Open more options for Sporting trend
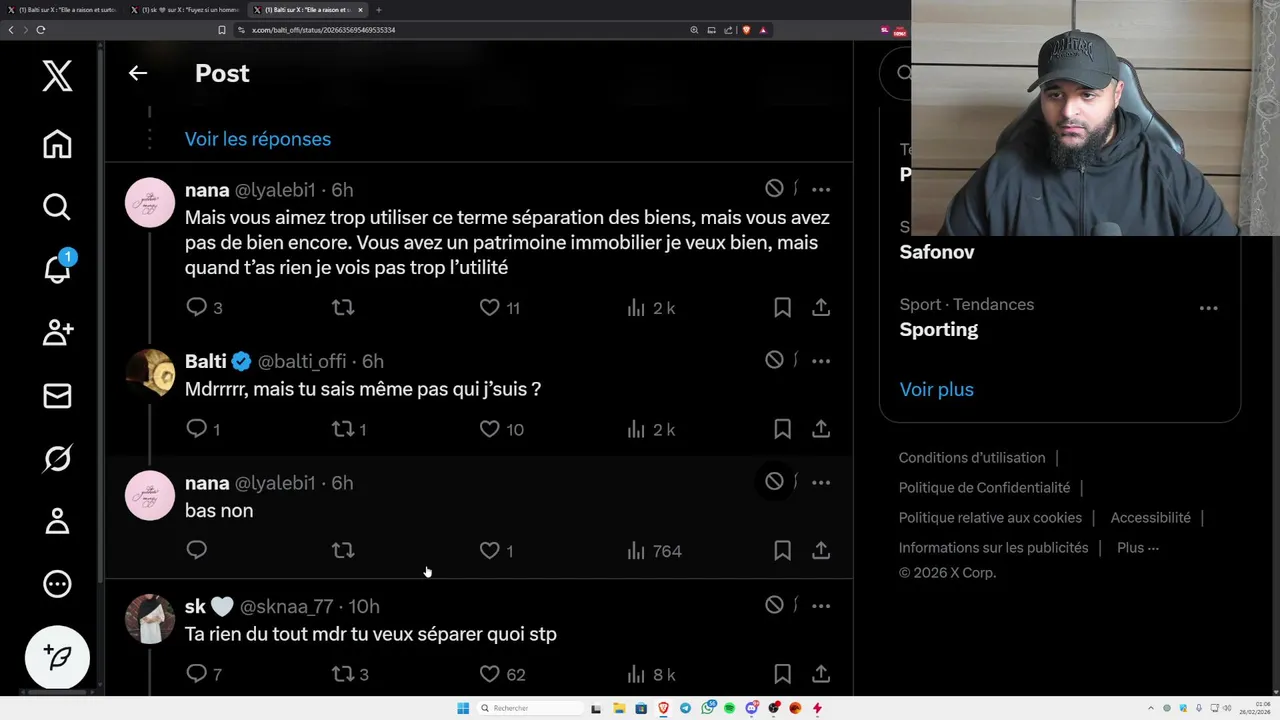This screenshot has height=720, width=1280. (x=1209, y=308)
